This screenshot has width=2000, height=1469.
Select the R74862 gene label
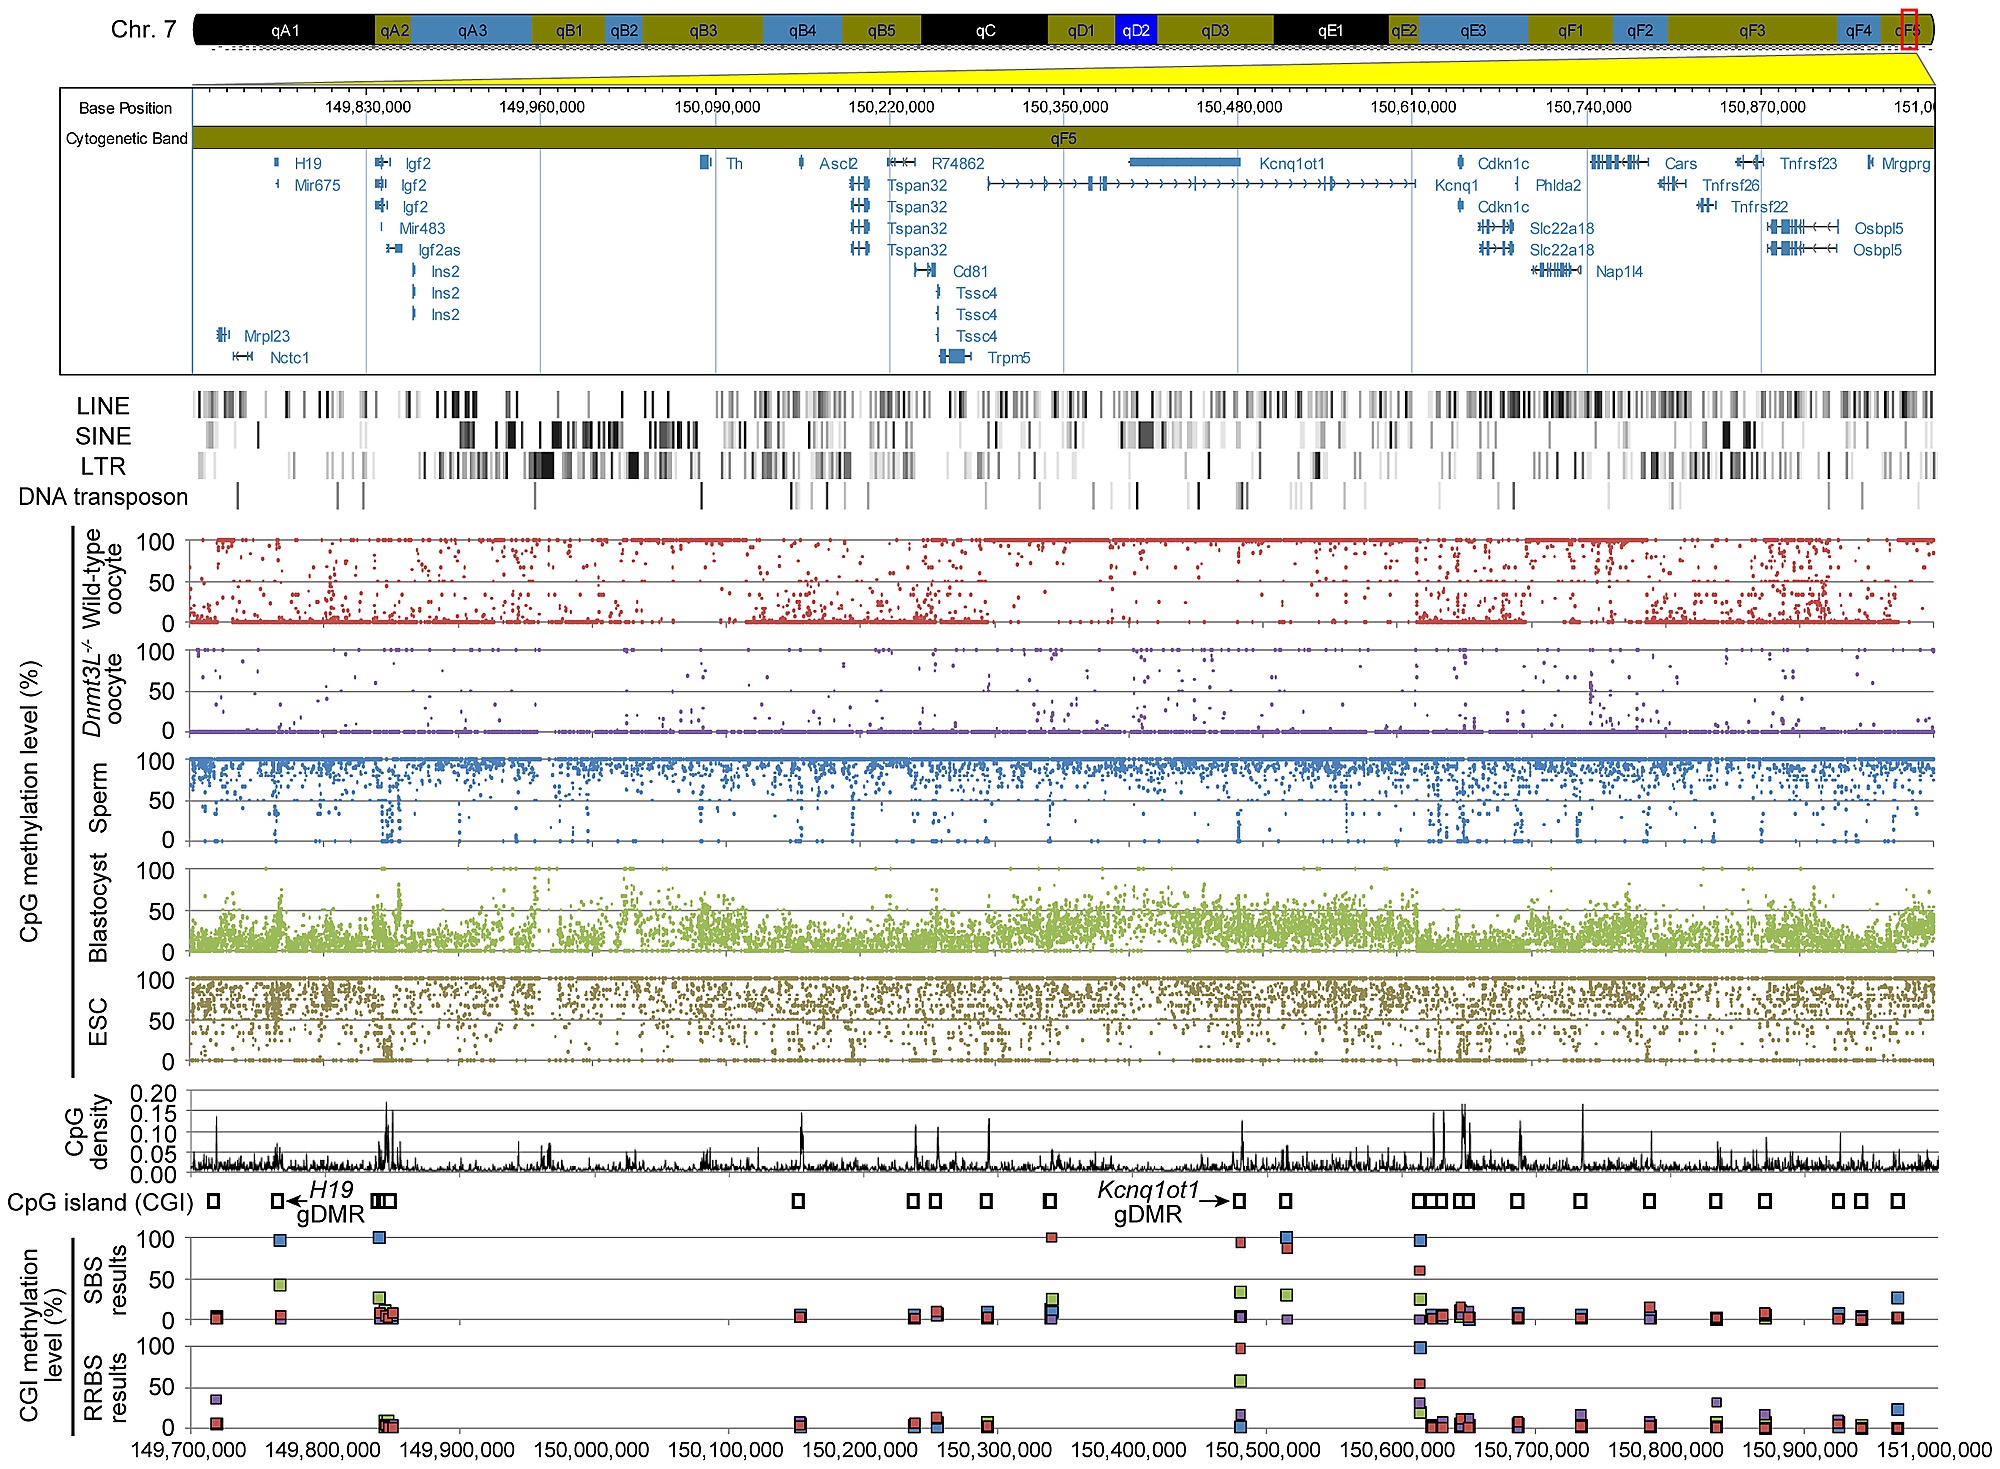pyautogui.click(x=957, y=163)
